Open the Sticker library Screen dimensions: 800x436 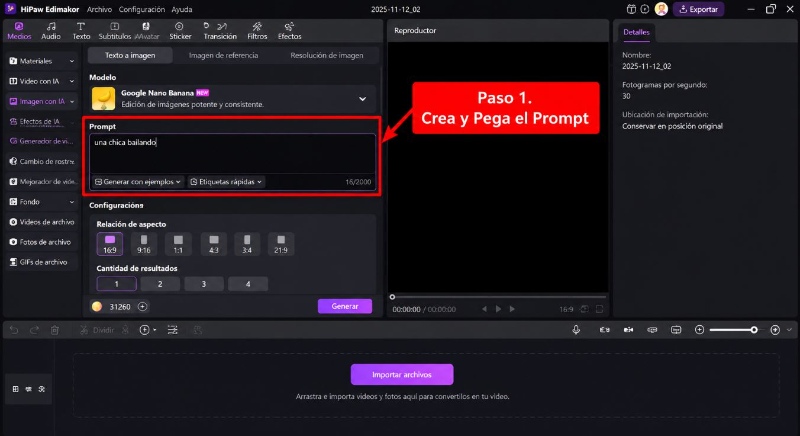[x=180, y=31]
